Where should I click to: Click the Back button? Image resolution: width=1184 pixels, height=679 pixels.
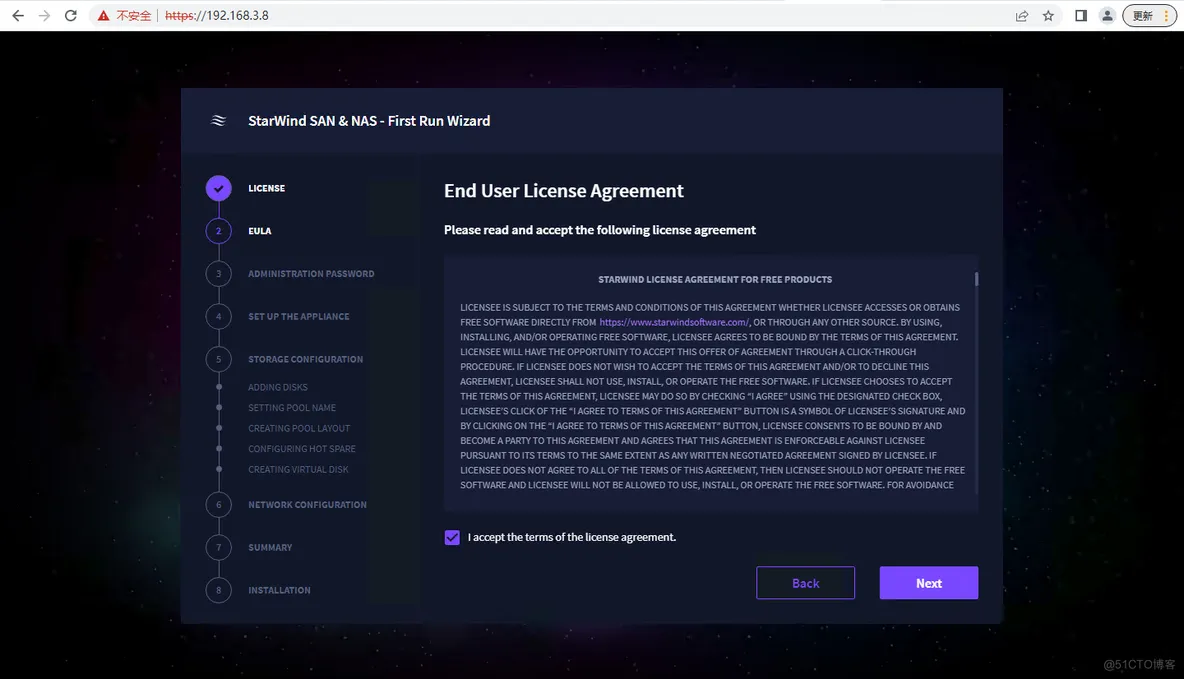(806, 583)
